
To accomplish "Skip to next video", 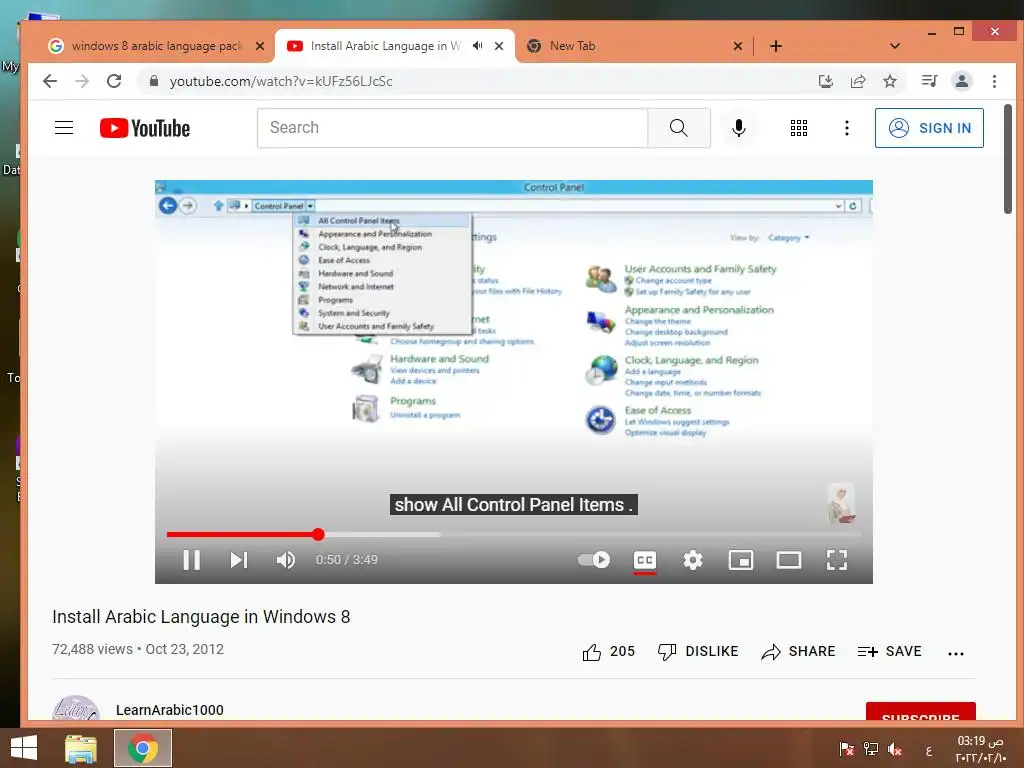I will click(238, 560).
